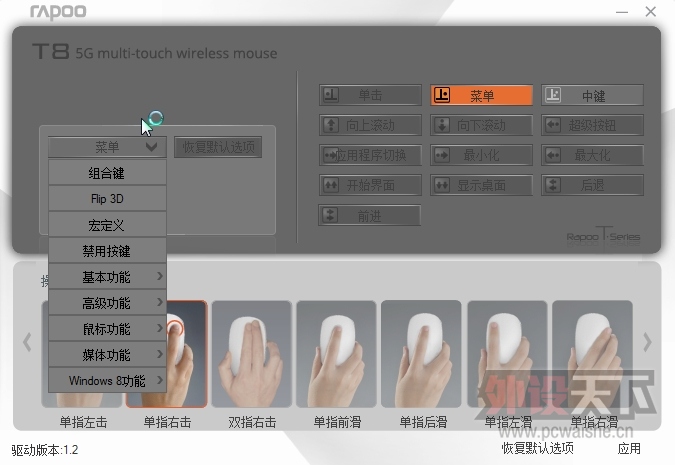Choose 宏定义 from the dropdown list
This screenshot has width=675, height=465.
point(107,225)
